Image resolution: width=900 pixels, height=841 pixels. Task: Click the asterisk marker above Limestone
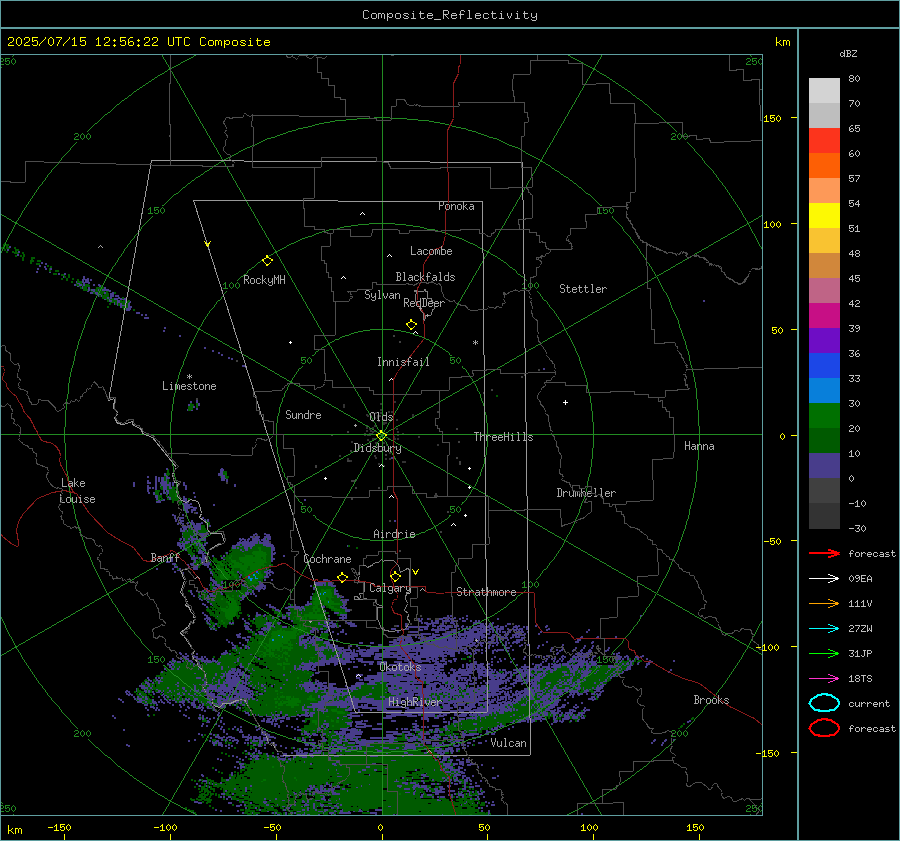189,377
